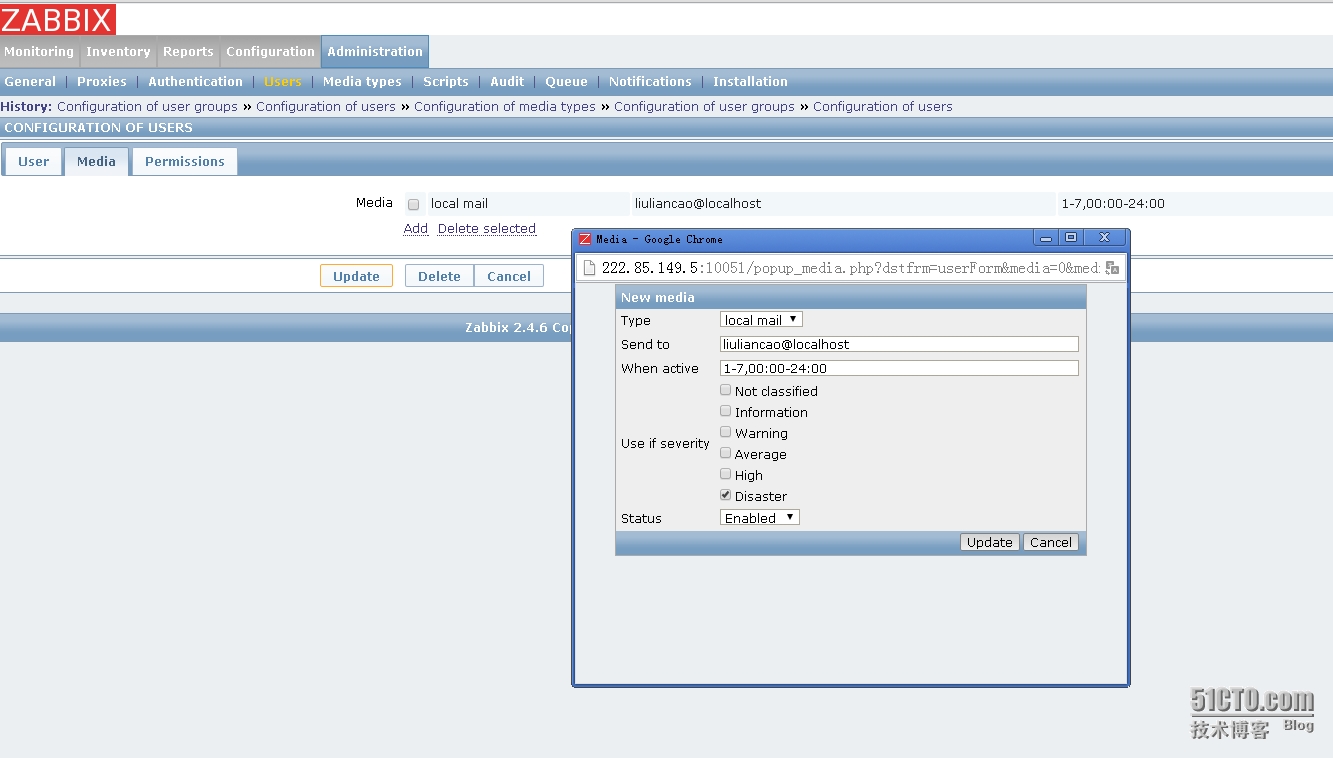Click local mail text in the media row

coord(459,203)
